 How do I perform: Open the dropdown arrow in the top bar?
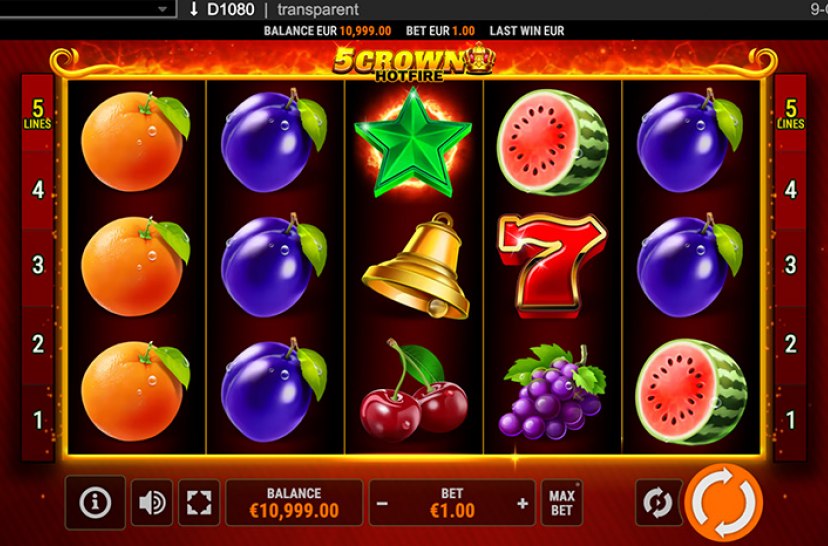(163, 9)
